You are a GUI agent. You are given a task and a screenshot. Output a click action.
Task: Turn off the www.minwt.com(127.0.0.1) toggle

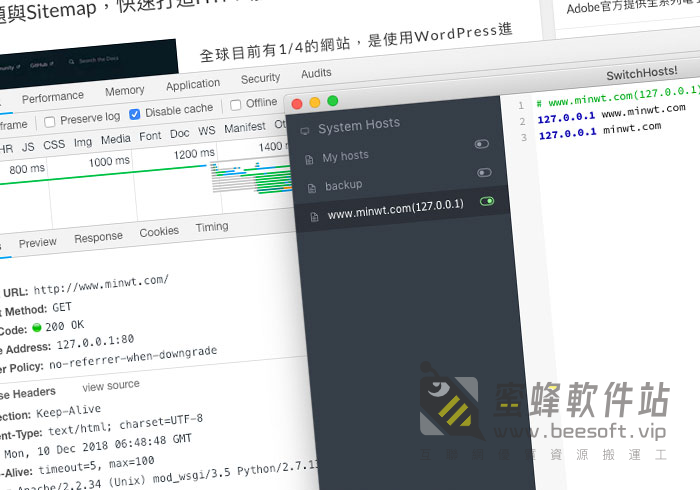[487, 201]
